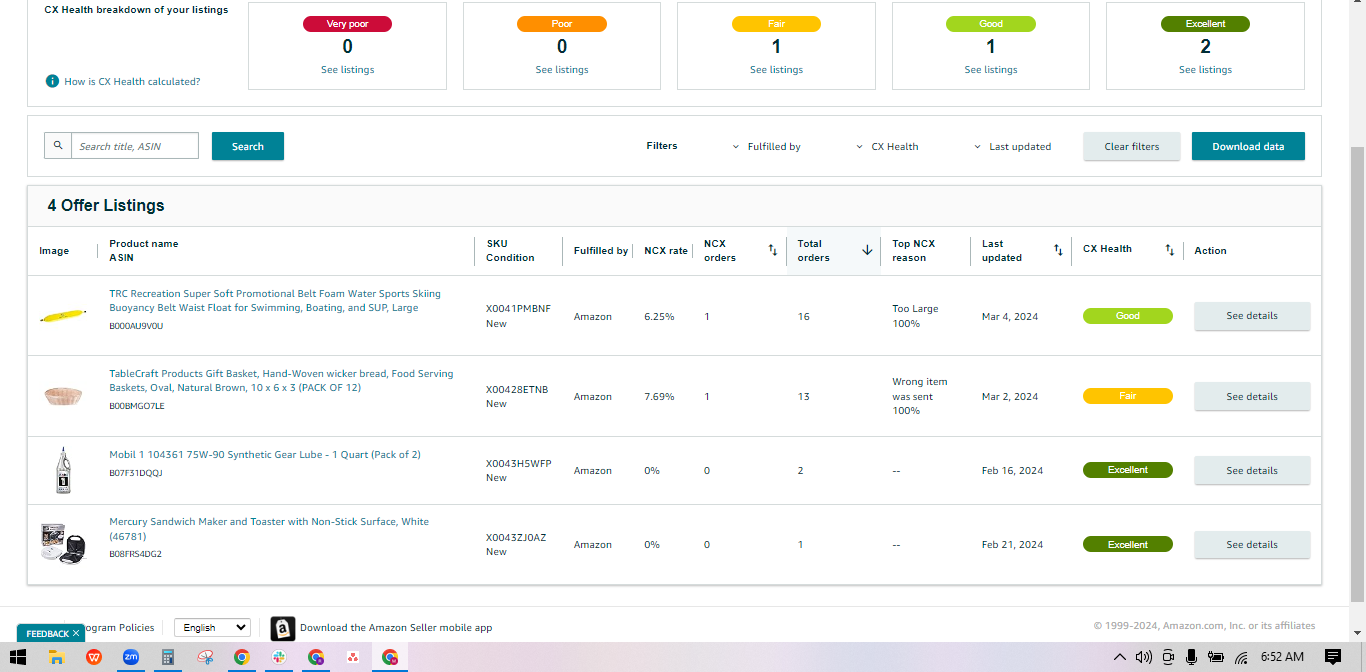This screenshot has height=672, width=1366.
Task: Launch WPS Office from taskbar
Action: click(94, 657)
